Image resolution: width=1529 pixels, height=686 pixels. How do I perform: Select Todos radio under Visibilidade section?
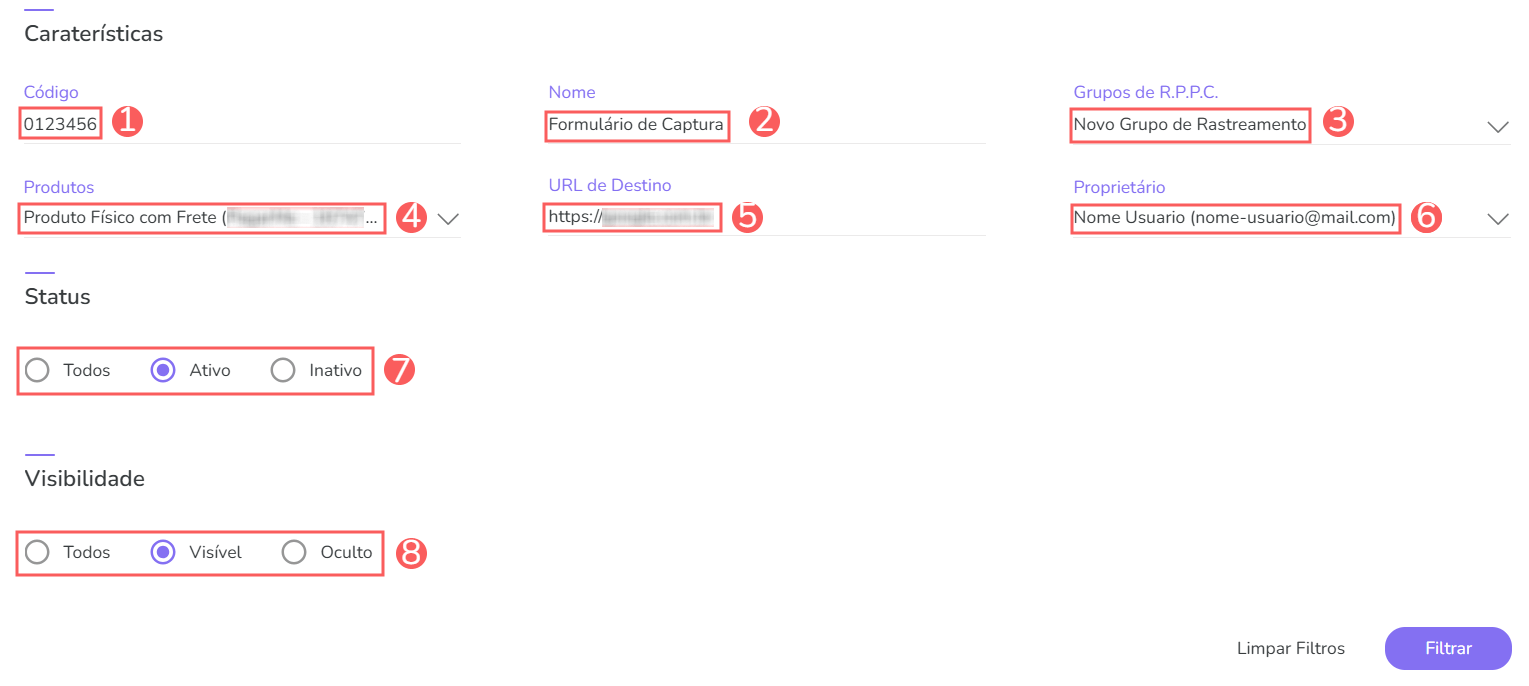click(37, 552)
